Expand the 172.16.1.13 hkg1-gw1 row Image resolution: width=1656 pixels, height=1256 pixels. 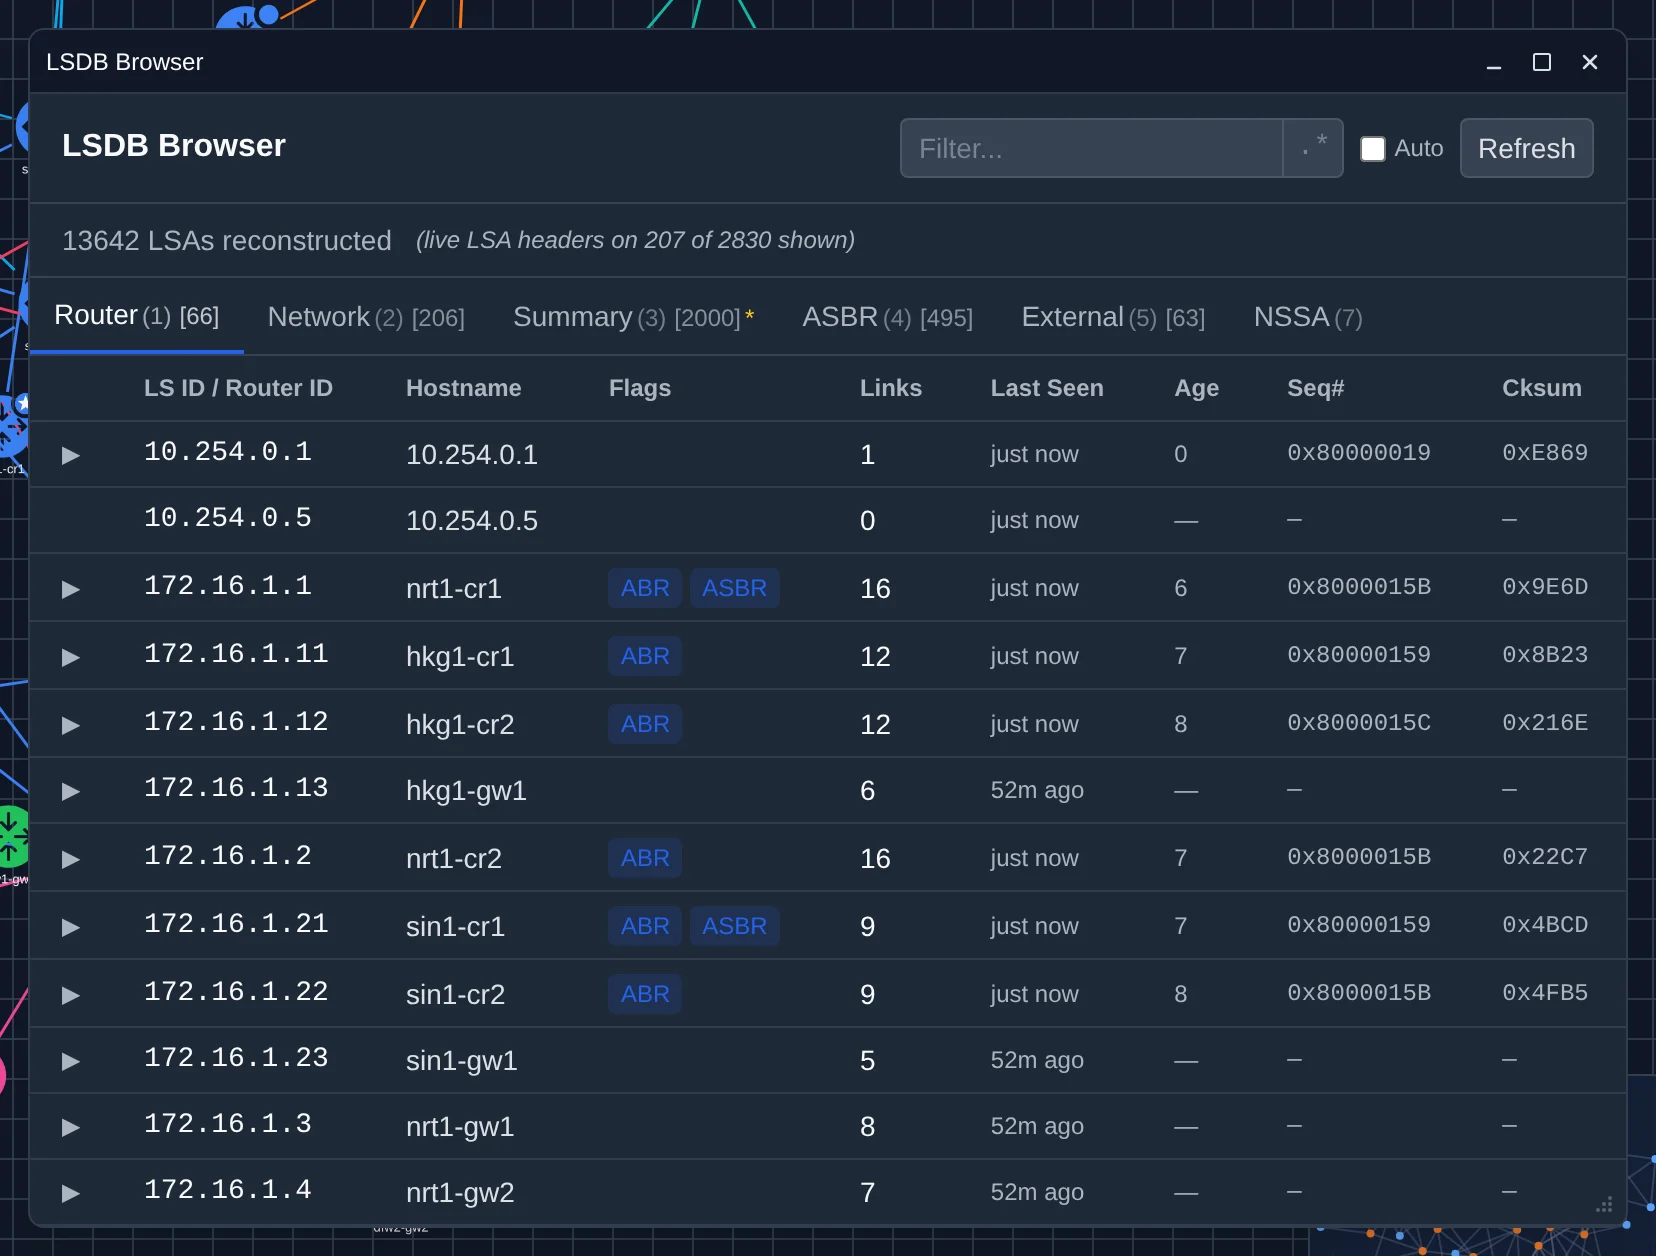point(70,791)
